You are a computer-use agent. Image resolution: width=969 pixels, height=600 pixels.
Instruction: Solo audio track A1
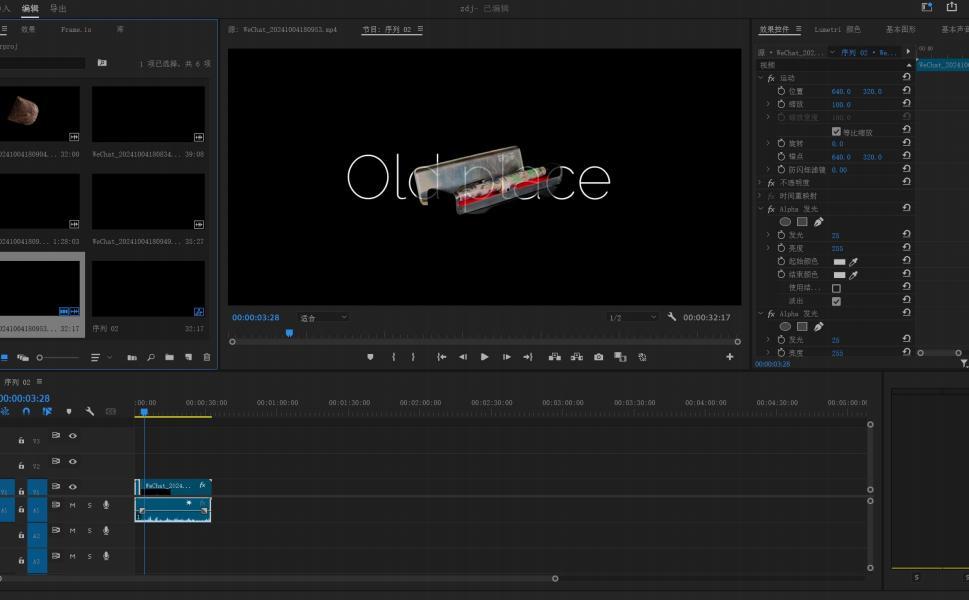click(90, 505)
